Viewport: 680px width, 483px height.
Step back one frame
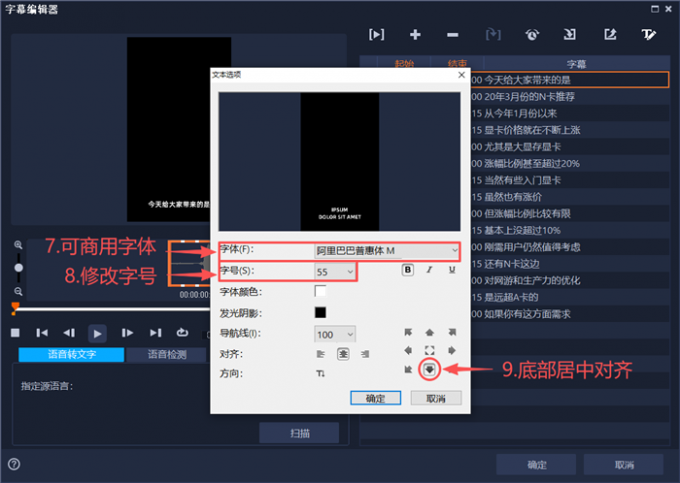coord(69,333)
